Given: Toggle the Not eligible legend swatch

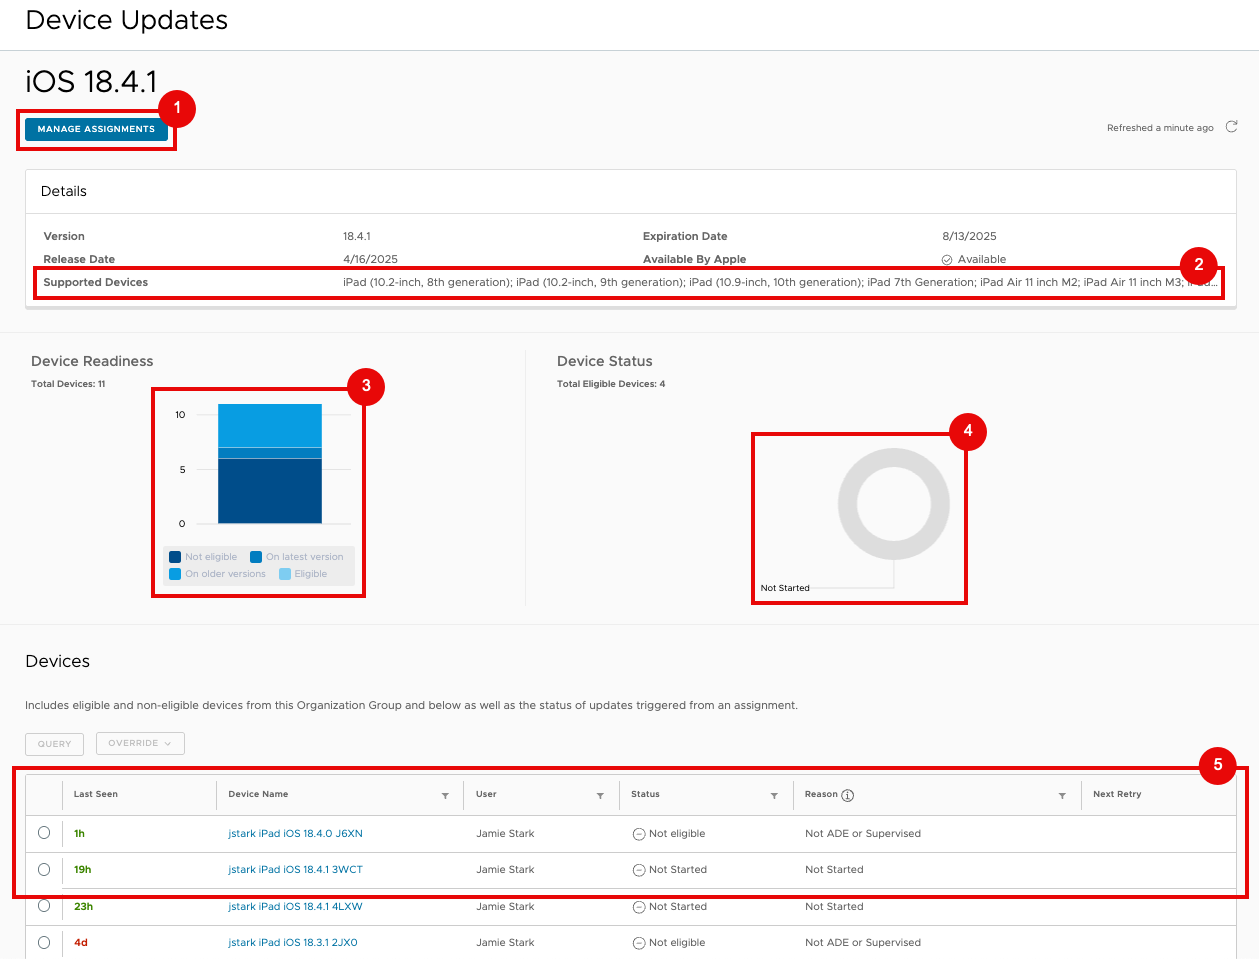Looking at the screenshot, I should click(175, 557).
